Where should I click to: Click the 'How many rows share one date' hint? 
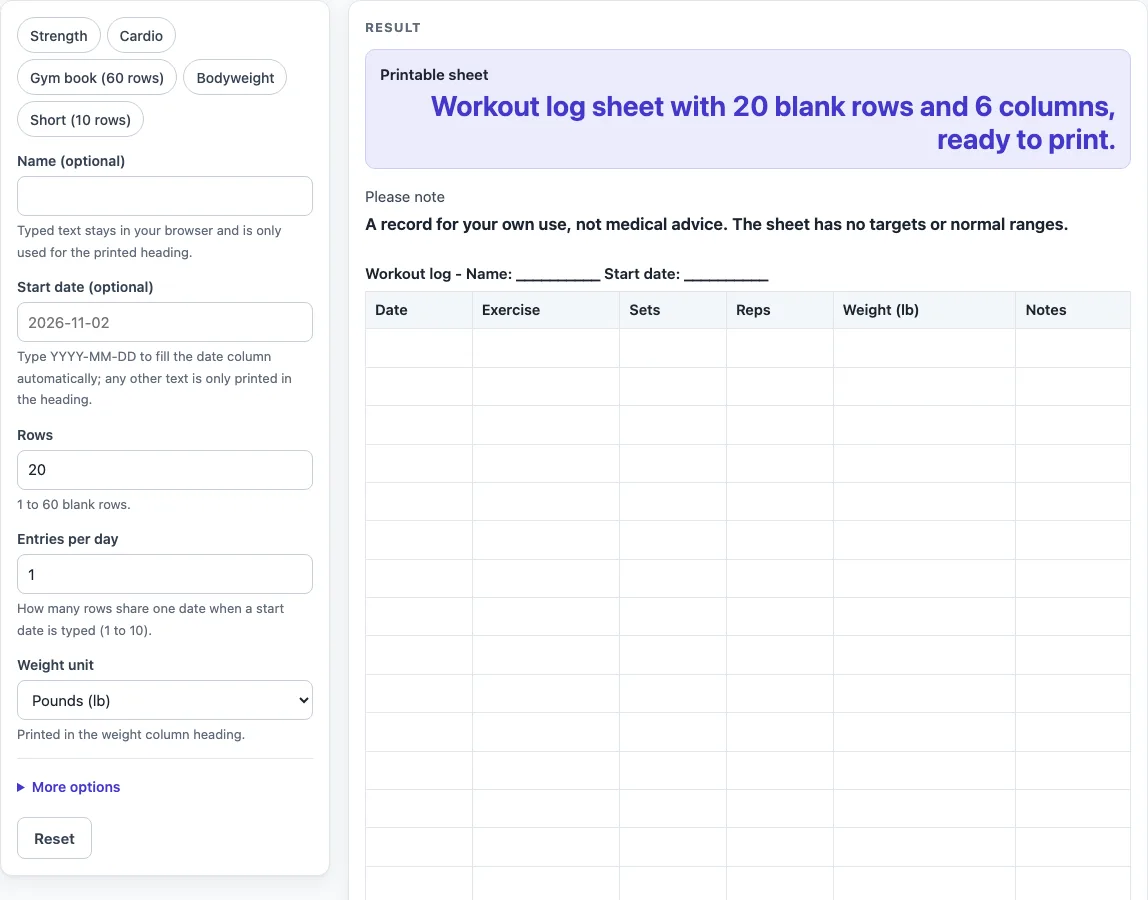151,620
